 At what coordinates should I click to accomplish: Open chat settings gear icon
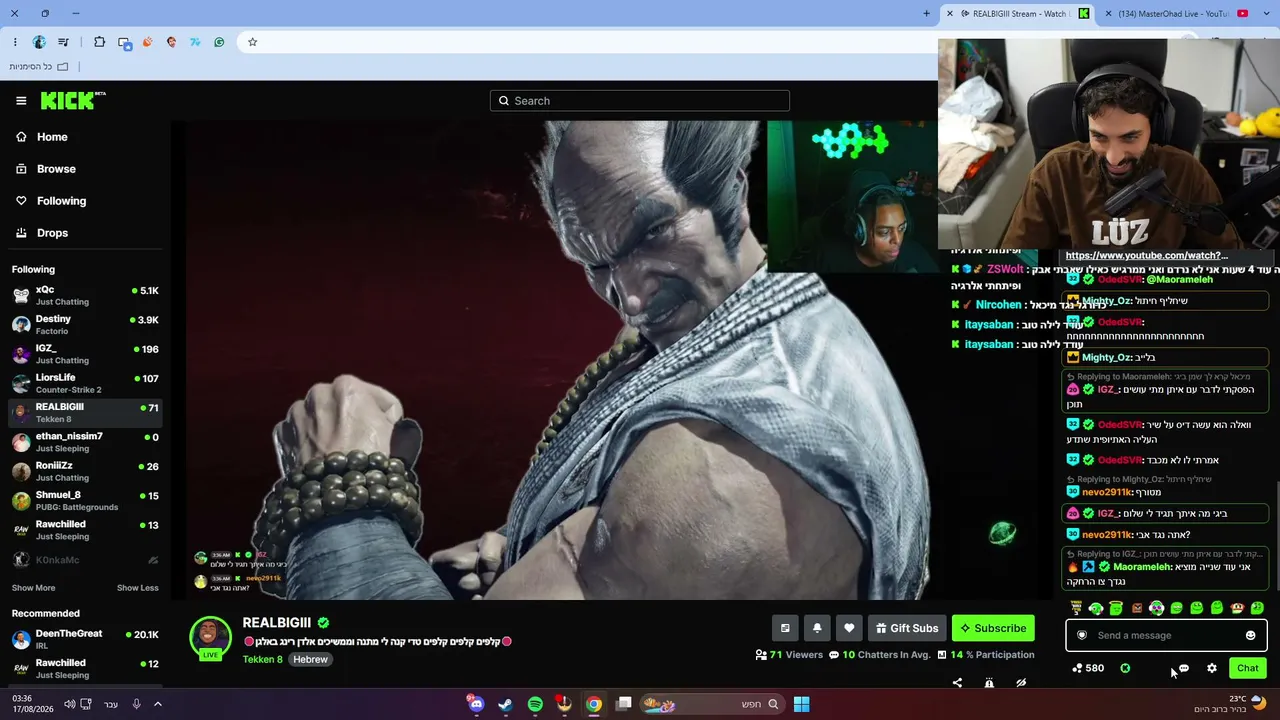pos(1212,668)
